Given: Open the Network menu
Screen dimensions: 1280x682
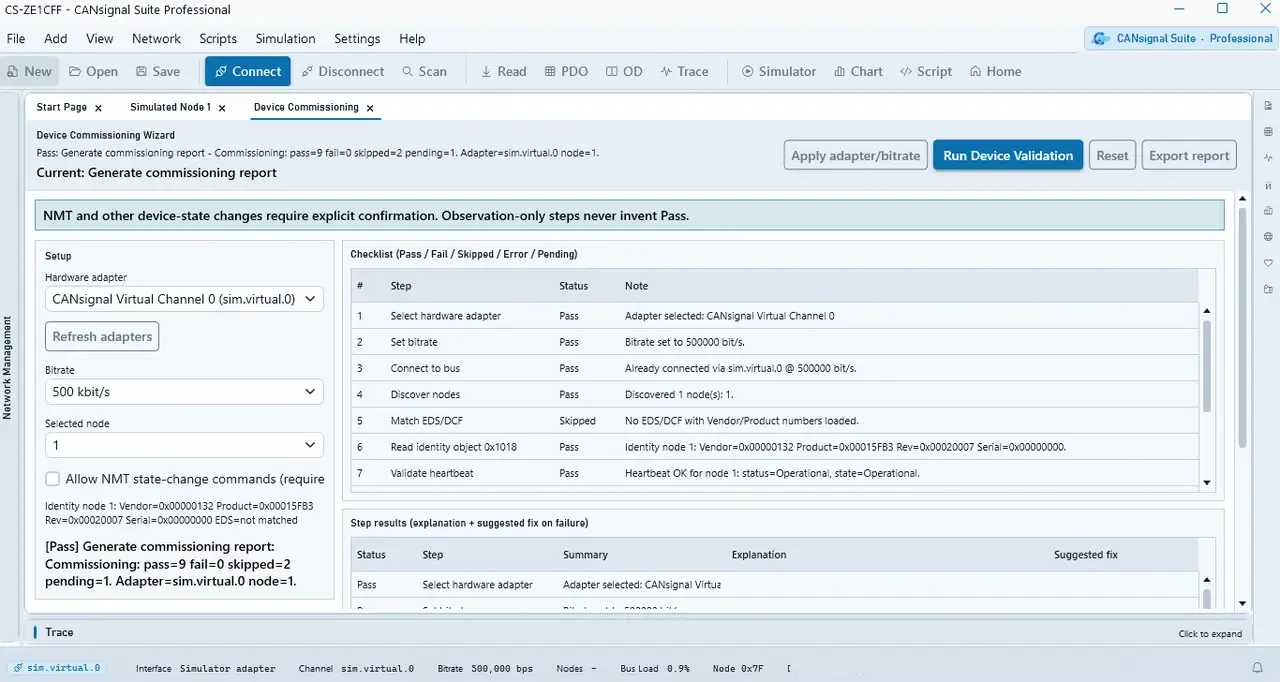Looking at the screenshot, I should coord(156,38).
